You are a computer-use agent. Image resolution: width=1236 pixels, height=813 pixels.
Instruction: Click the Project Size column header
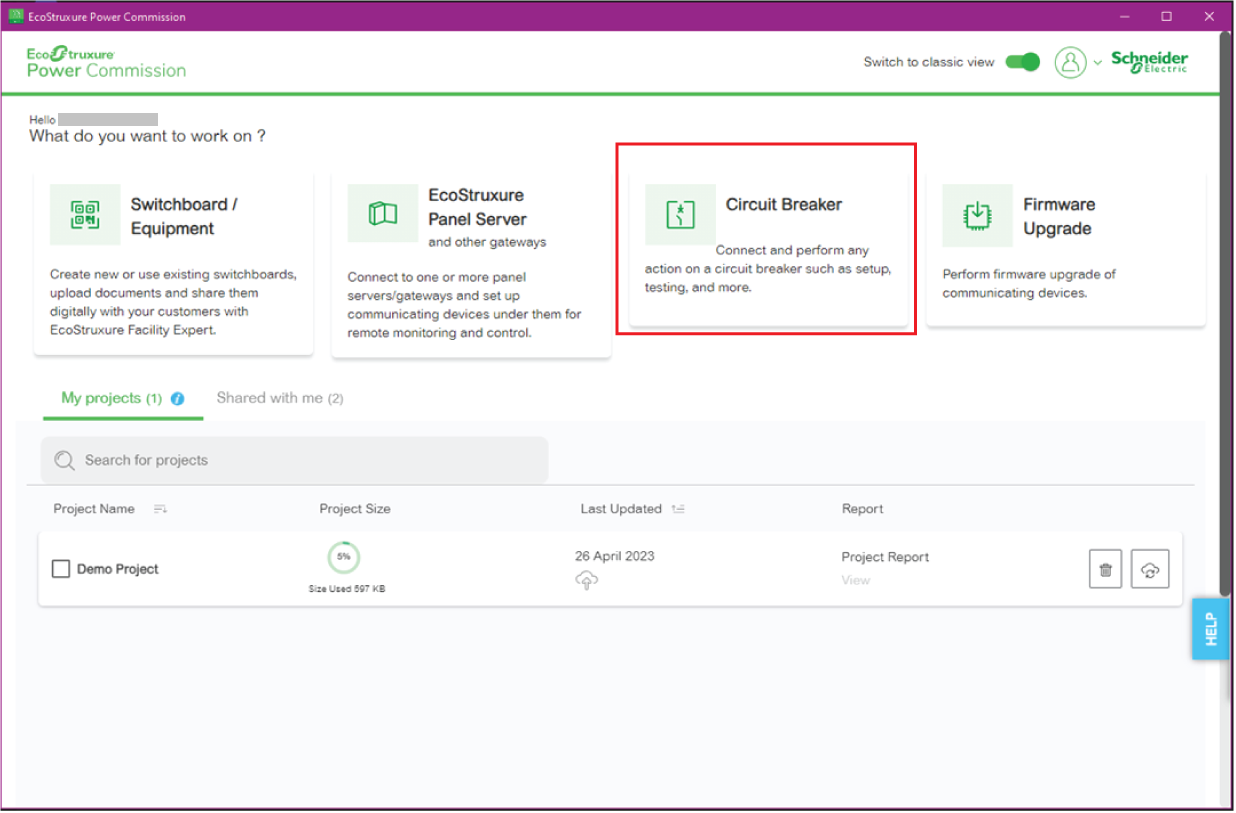[x=355, y=509]
